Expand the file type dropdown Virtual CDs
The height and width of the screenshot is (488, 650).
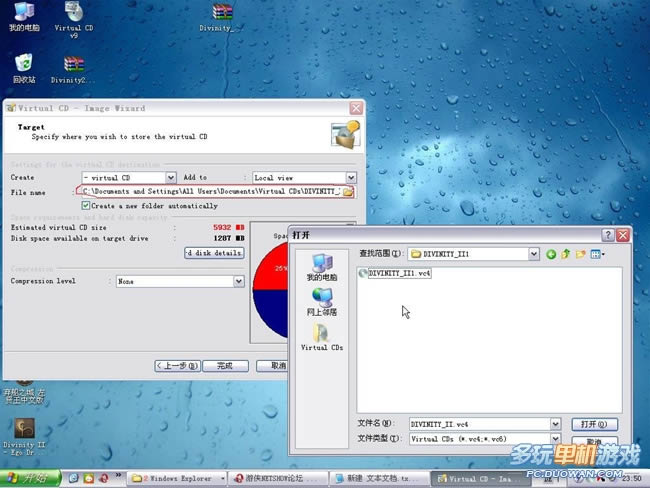click(x=555, y=438)
